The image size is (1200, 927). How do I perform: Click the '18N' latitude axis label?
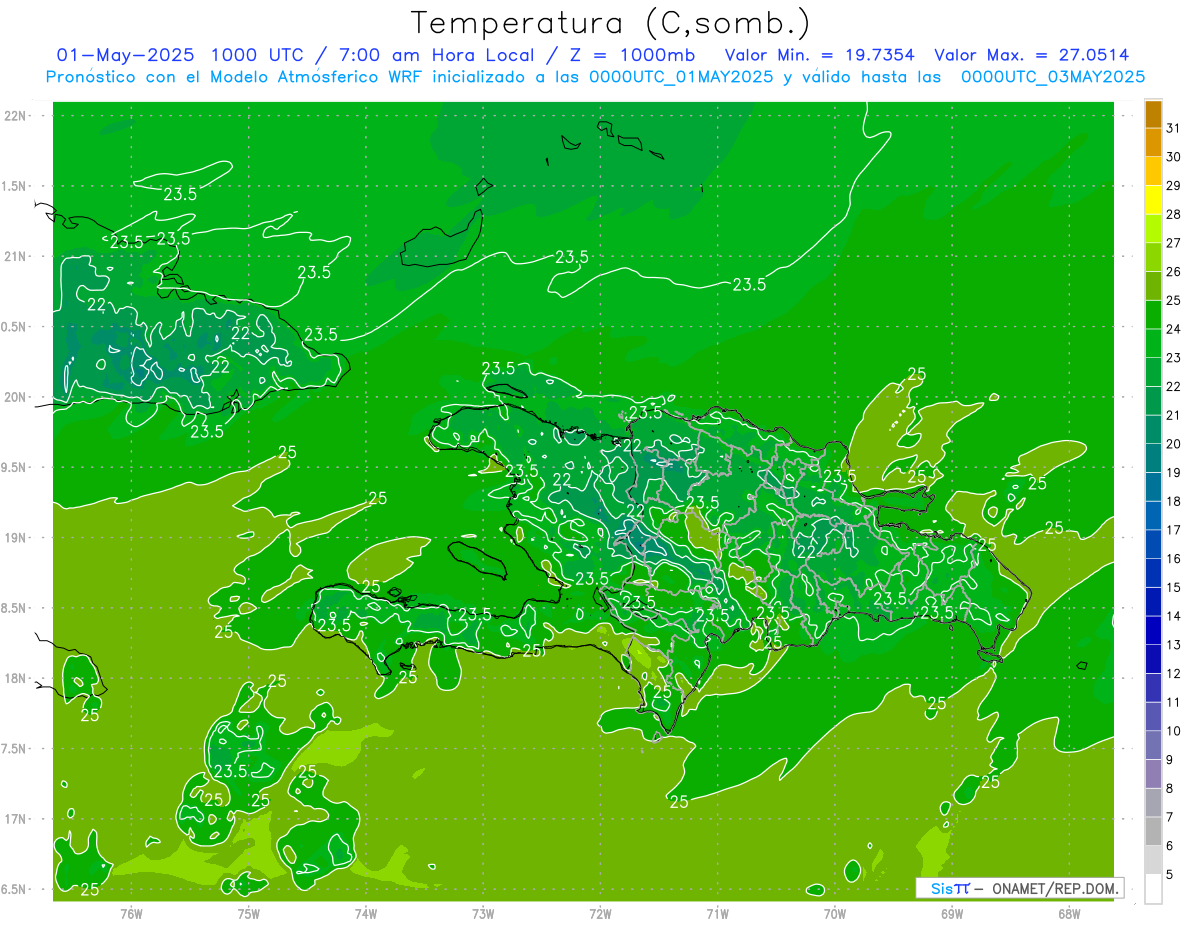pyautogui.click(x=16, y=678)
